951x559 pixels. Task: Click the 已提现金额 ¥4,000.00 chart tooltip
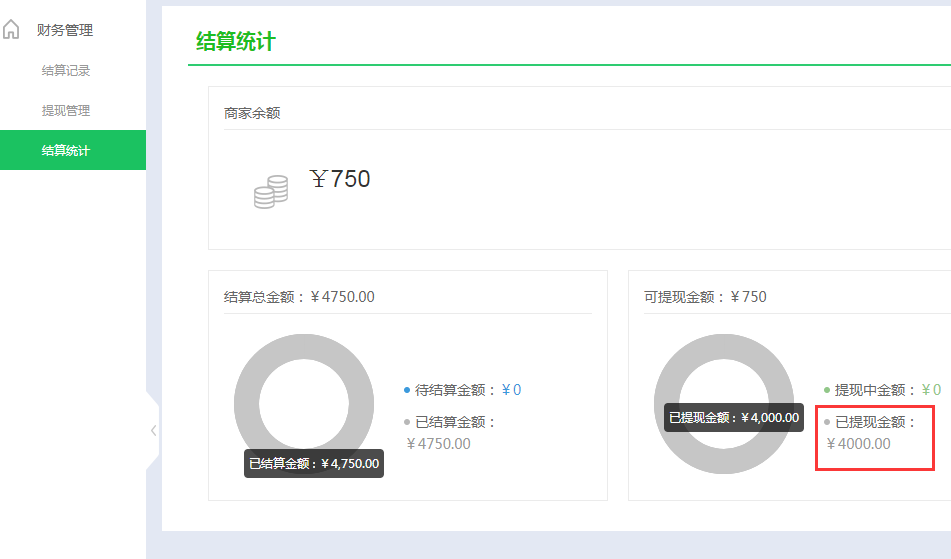[x=734, y=417]
